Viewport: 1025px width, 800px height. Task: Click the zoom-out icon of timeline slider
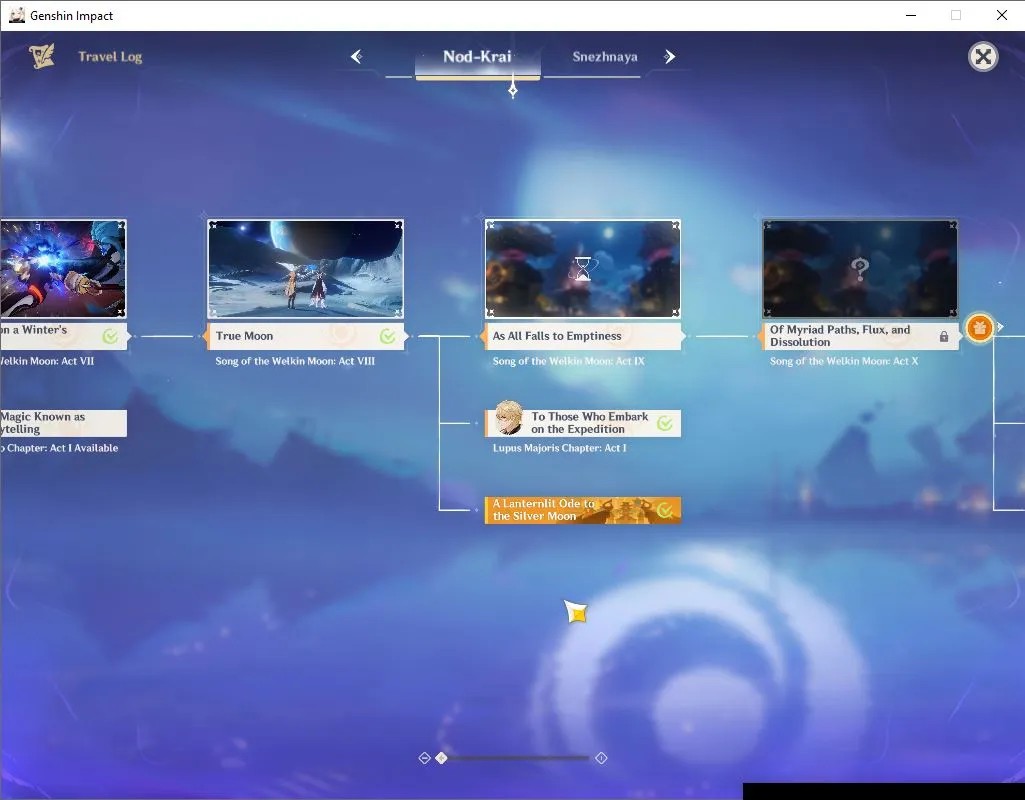coord(424,758)
